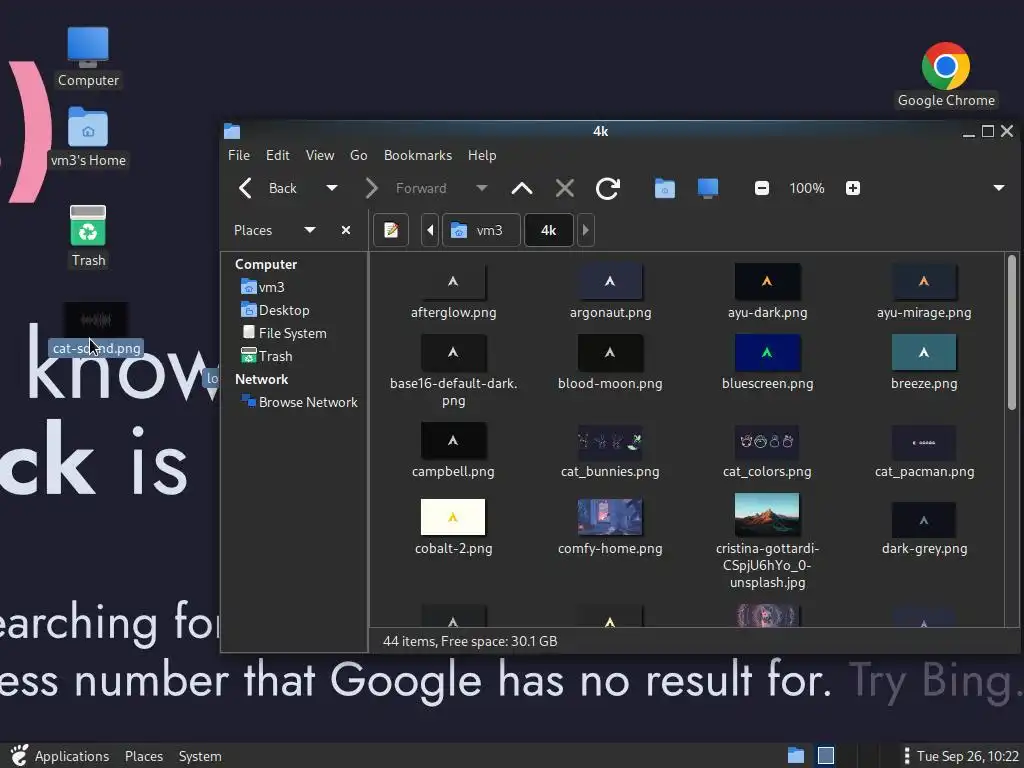The image size is (1024, 768).
Task: Open vm3's Home desktop folder
Action: [x=88, y=137]
